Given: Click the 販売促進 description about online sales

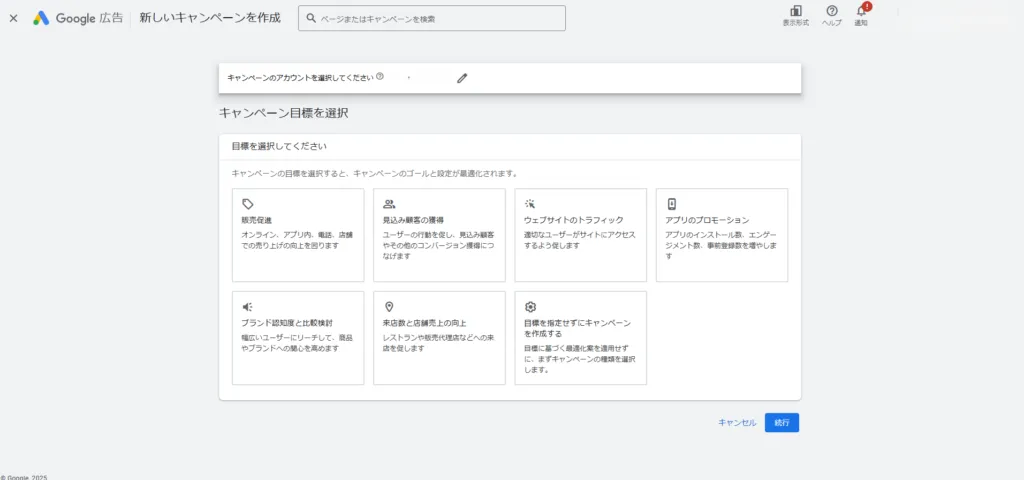Looking at the screenshot, I should click(297, 240).
